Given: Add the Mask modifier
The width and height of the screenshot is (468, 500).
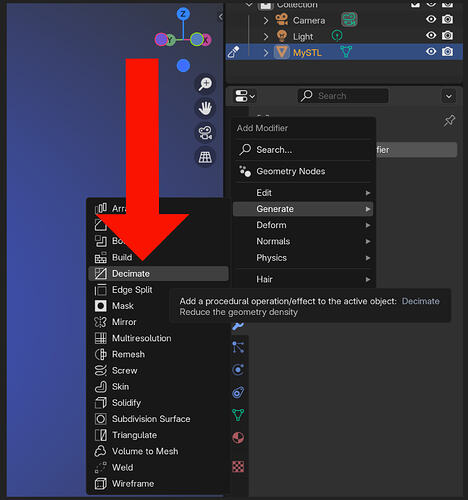Looking at the screenshot, I should tap(158, 306).
